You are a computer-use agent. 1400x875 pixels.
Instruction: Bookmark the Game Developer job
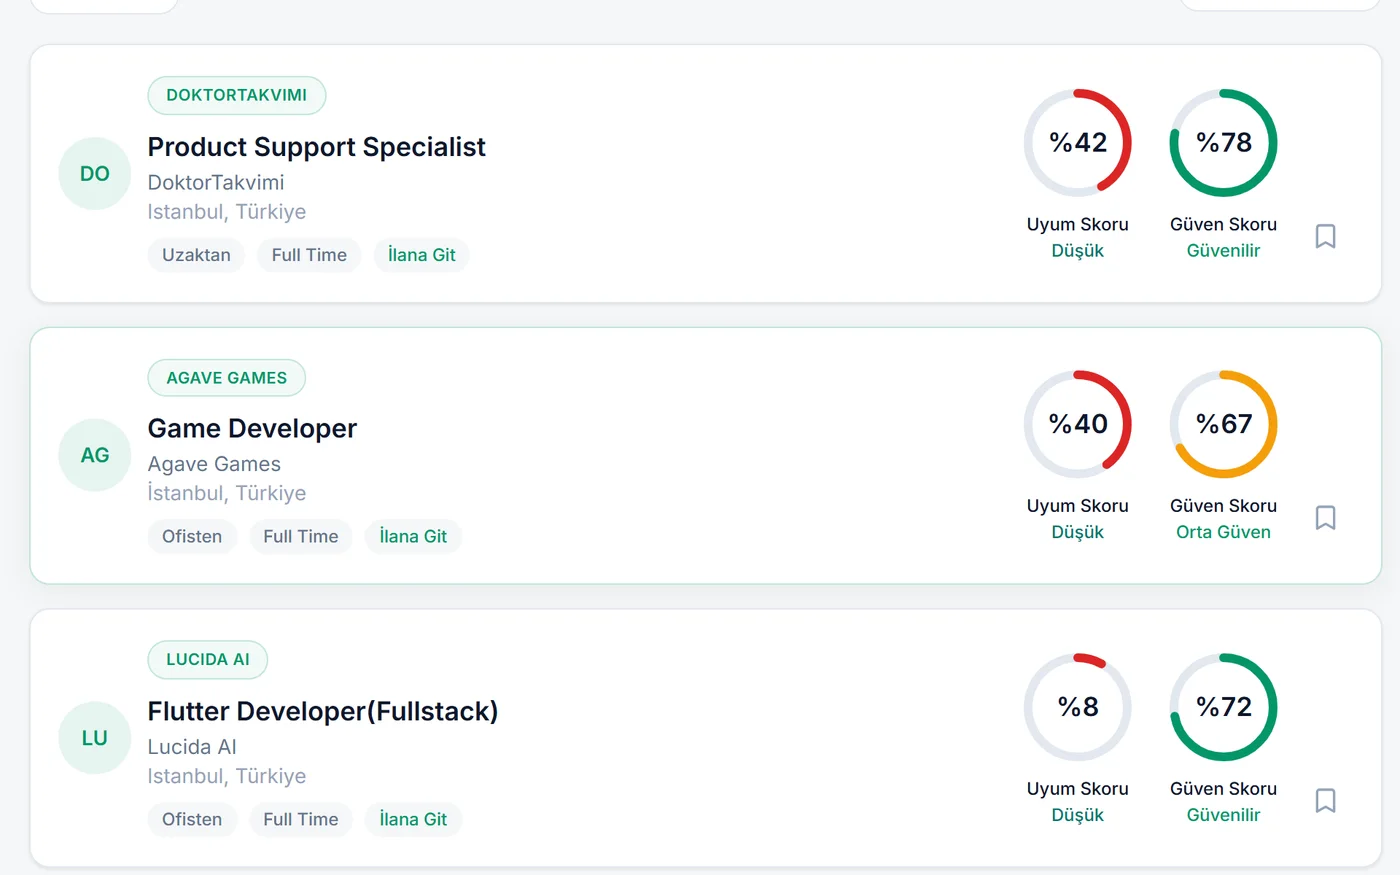(1325, 518)
